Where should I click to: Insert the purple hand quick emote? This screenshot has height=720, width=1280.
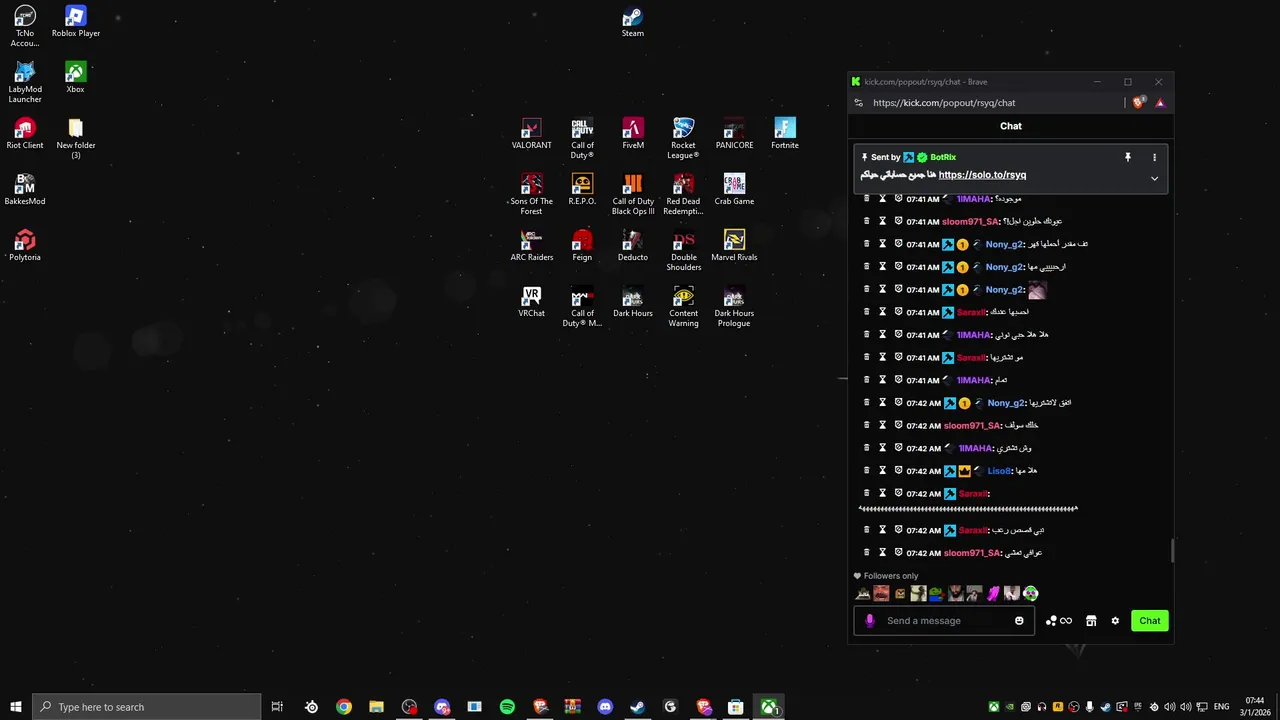[993, 593]
